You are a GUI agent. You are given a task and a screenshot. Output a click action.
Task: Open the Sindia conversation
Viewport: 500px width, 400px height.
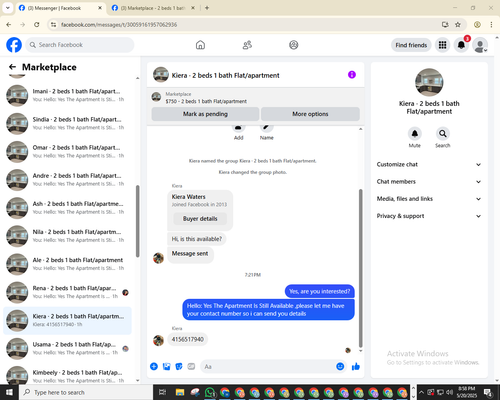(x=67, y=123)
